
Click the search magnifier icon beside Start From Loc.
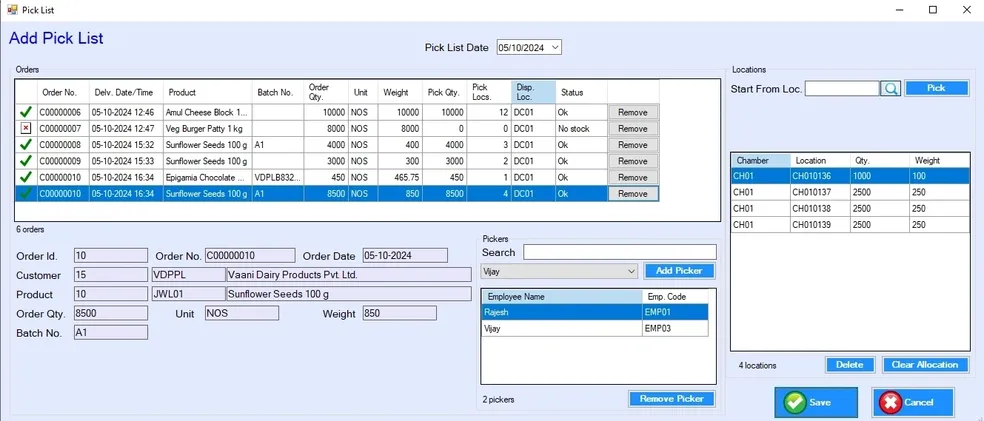pos(890,89)
